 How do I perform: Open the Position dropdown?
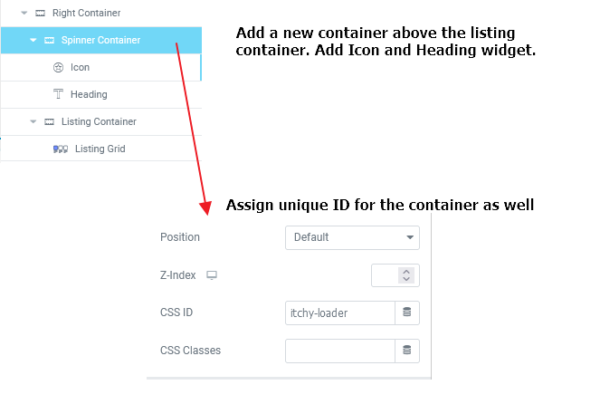click(352, 238)
